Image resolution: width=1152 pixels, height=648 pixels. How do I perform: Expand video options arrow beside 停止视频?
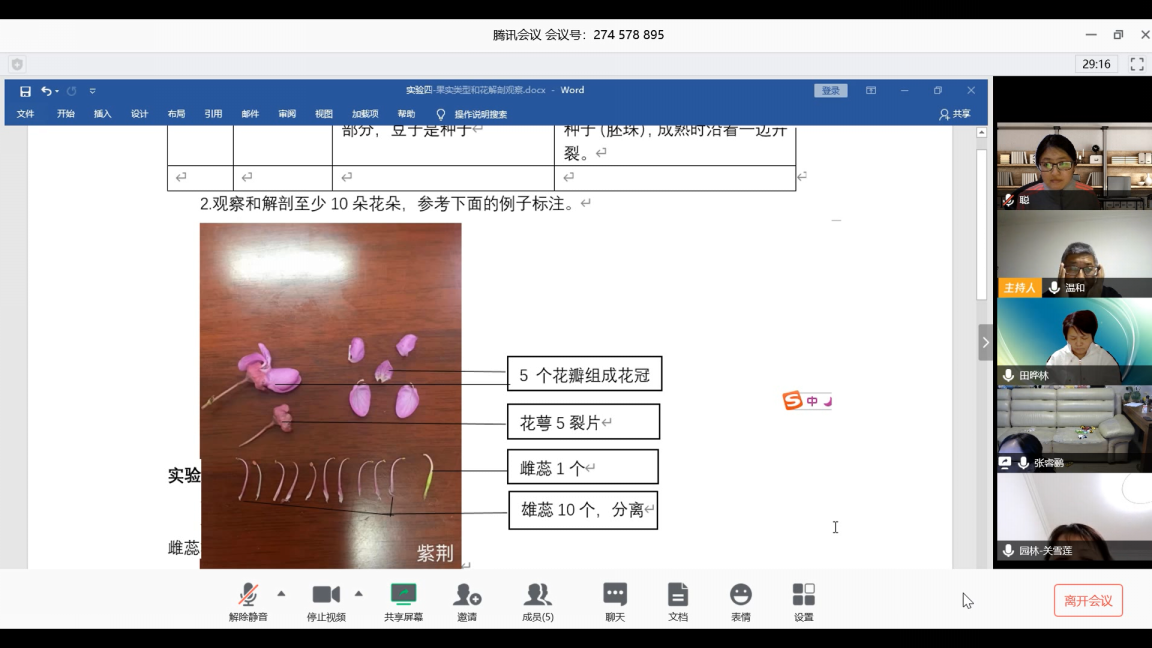pos(358,593)
